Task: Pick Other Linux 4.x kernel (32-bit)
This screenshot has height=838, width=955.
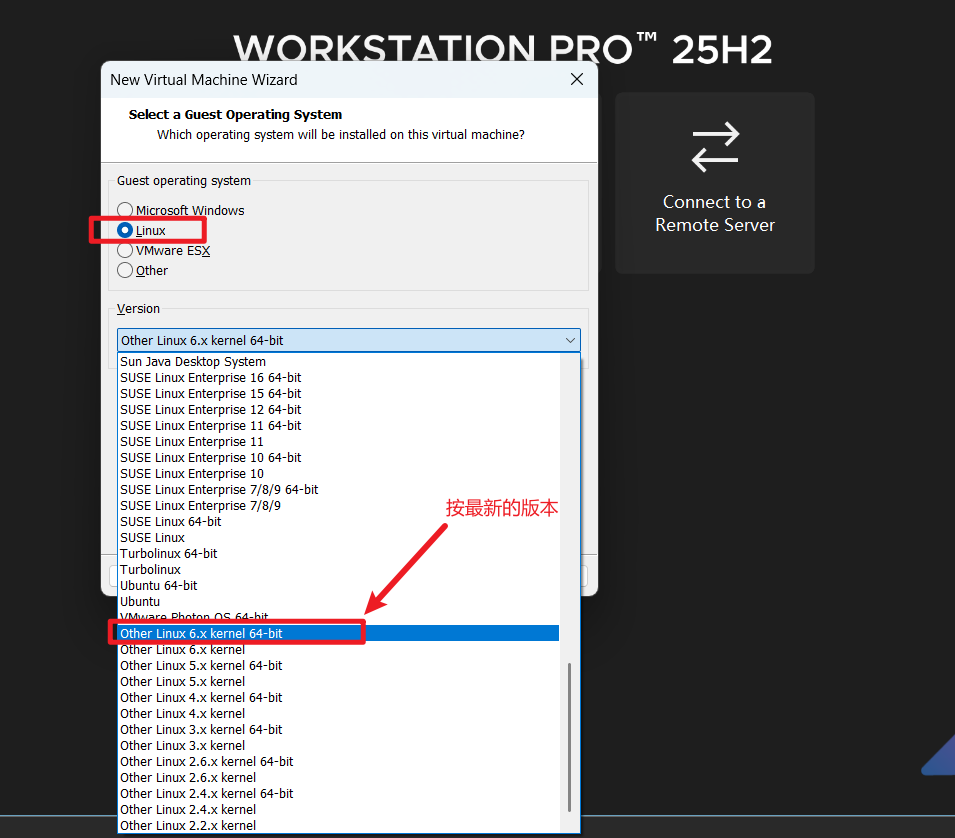Action: [339, 714]
